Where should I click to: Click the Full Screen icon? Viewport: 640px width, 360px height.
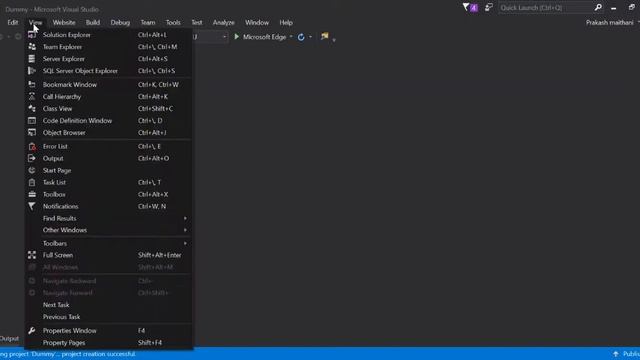(32, 255)
